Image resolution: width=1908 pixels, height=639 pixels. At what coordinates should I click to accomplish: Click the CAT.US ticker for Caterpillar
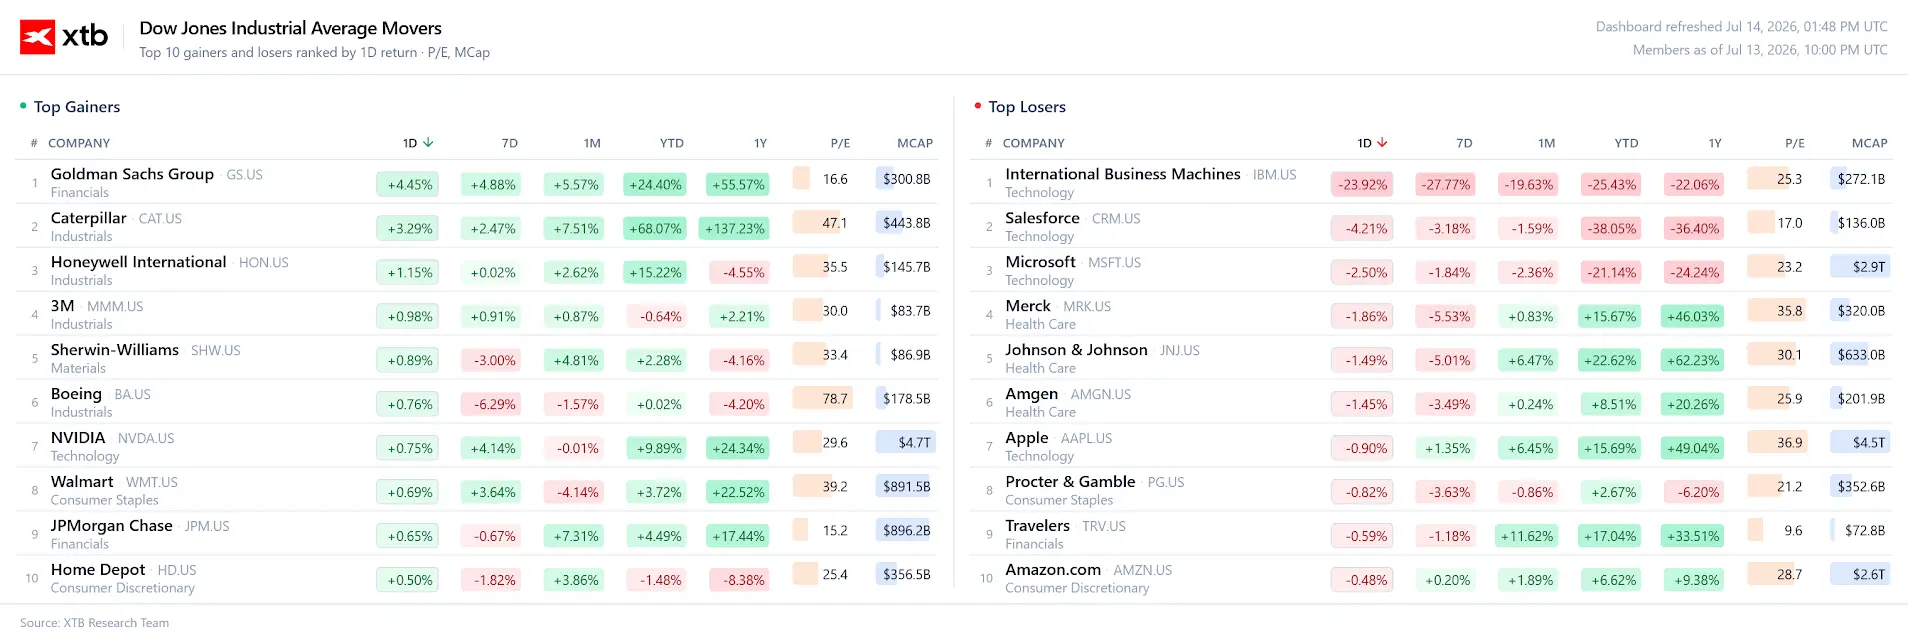click(x=160, y=219)
